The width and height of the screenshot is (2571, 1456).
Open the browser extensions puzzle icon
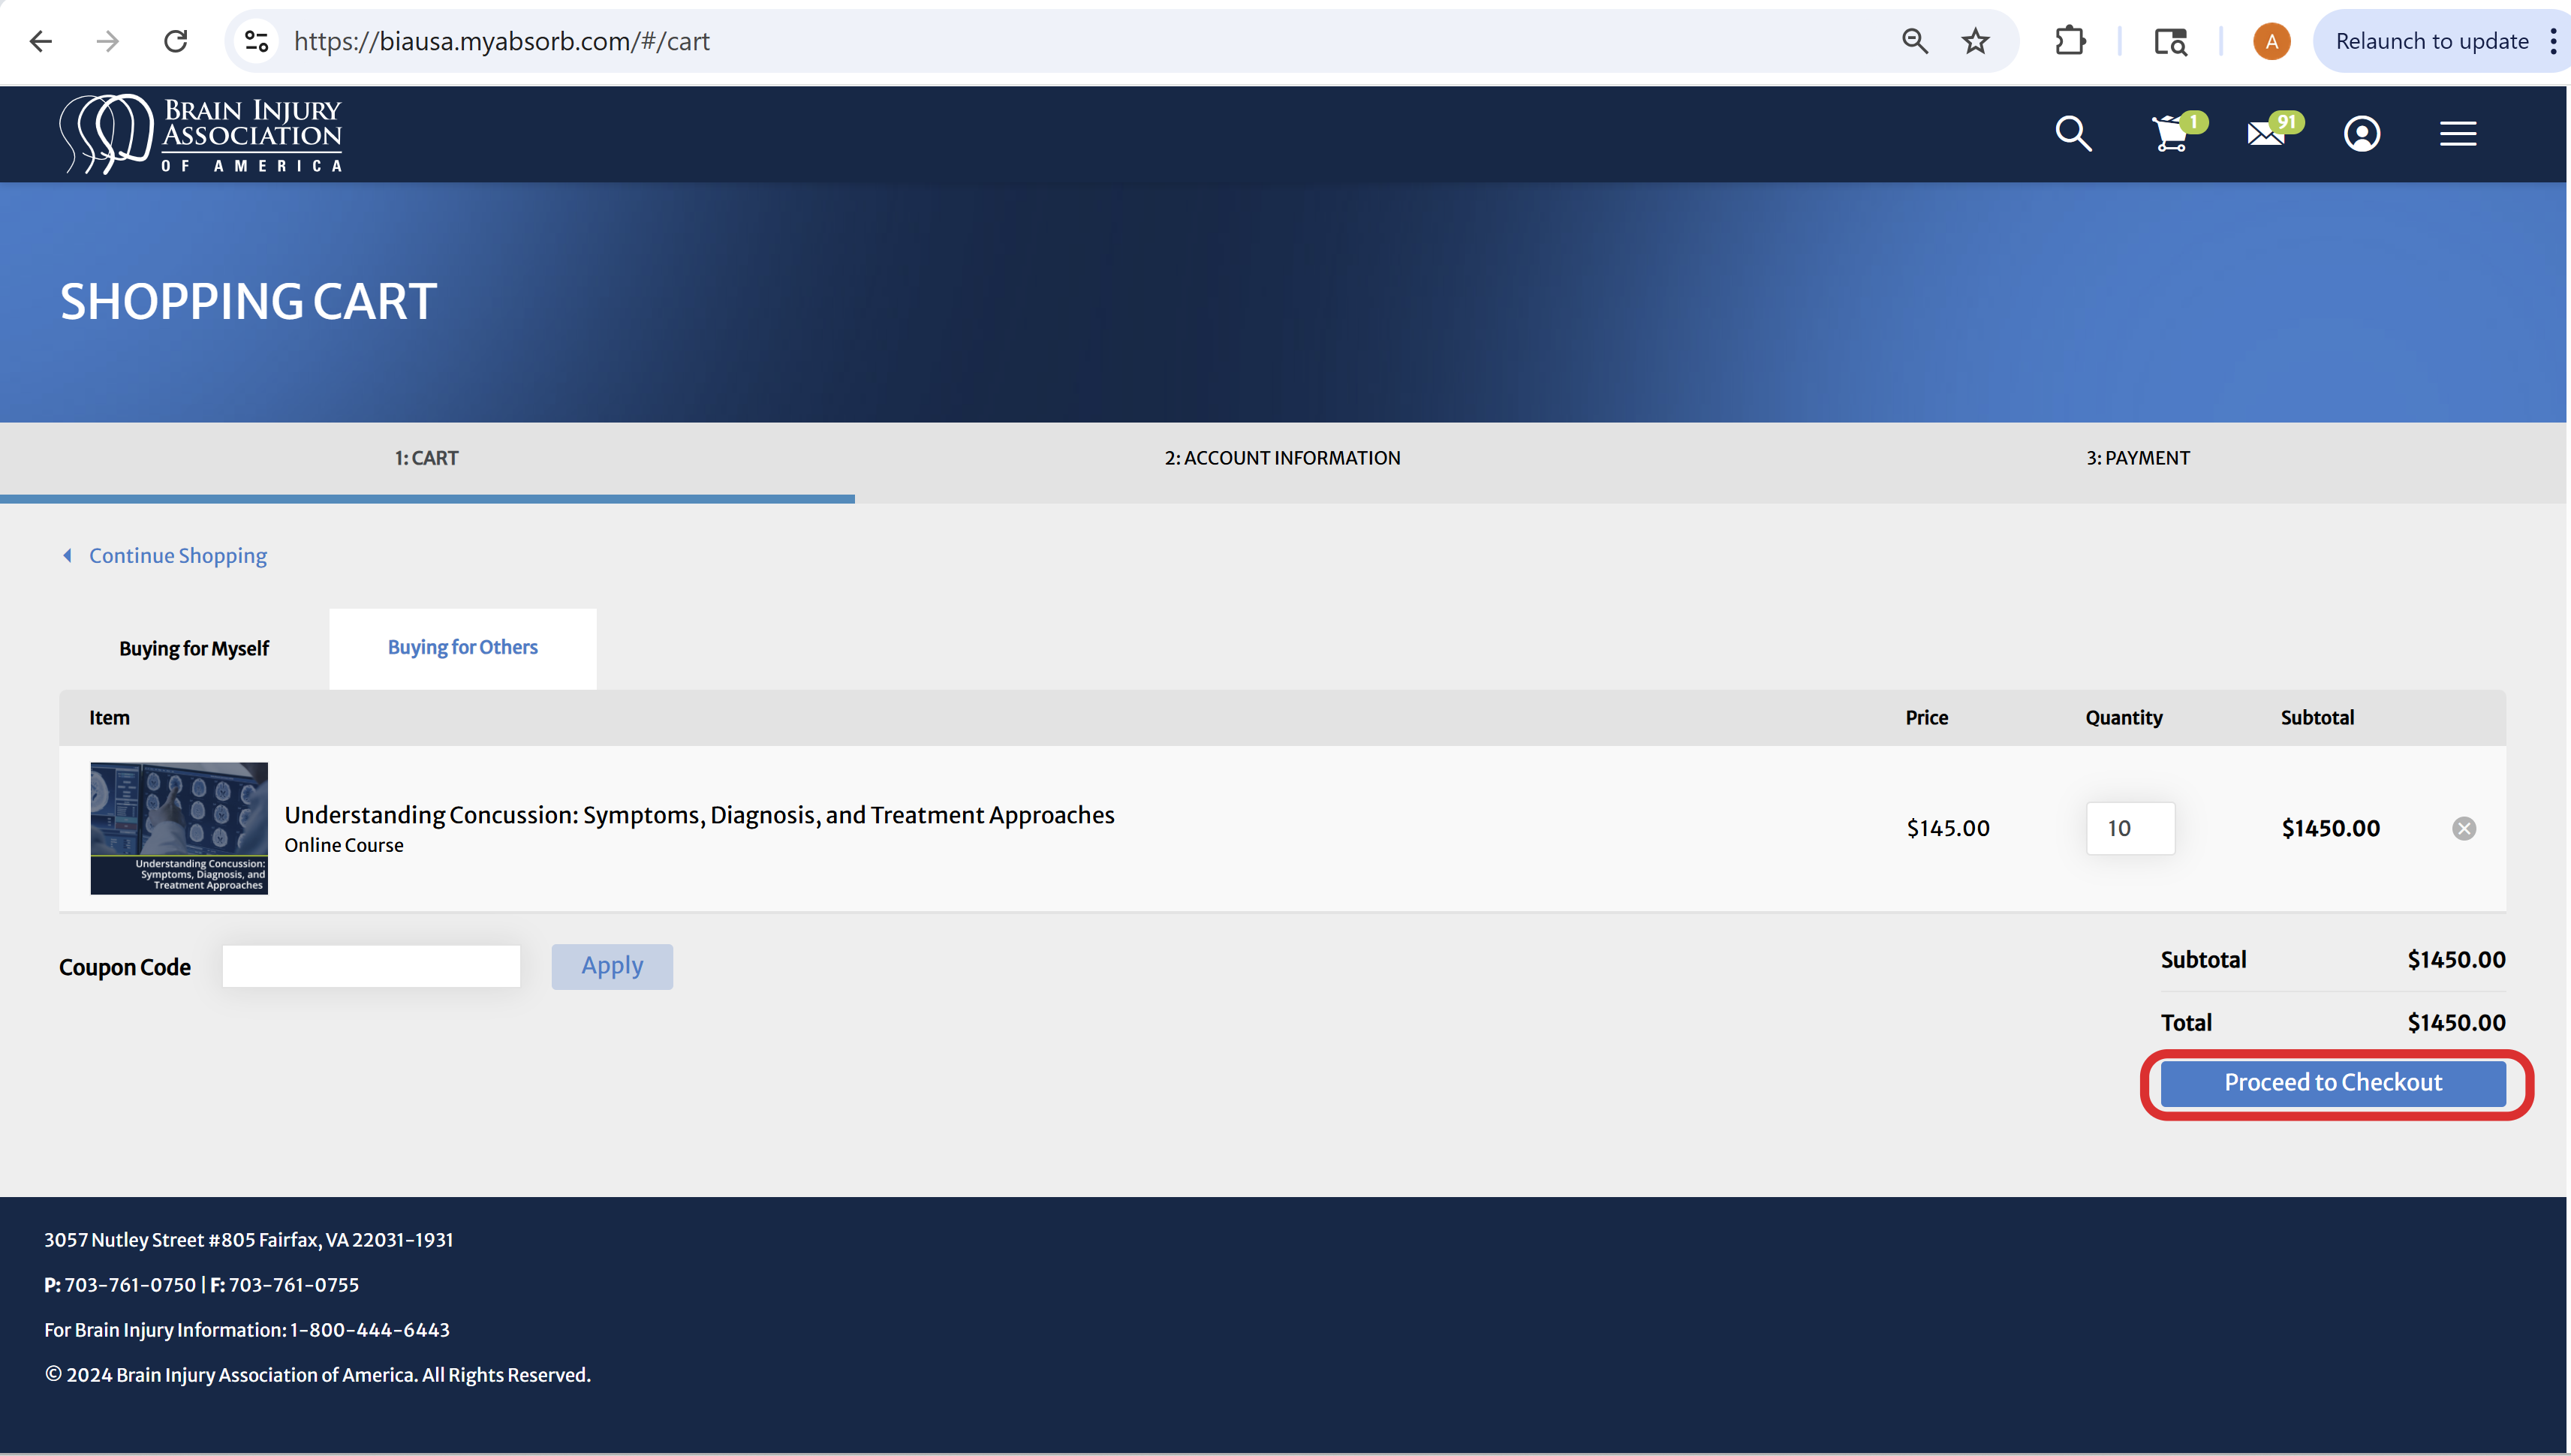2070,41
